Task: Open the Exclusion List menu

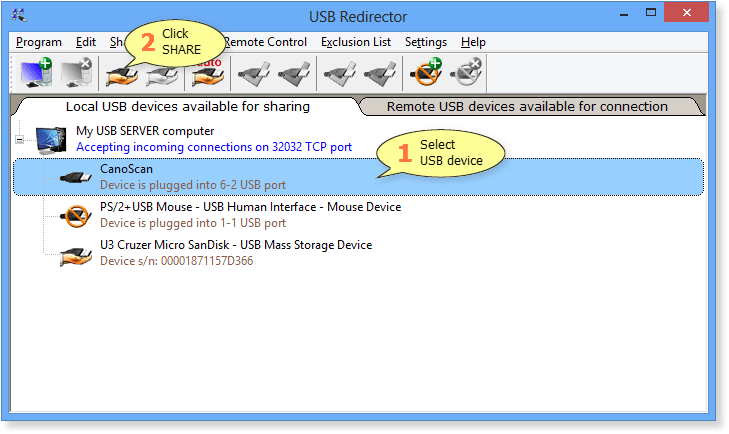Action: pos(356,42)
